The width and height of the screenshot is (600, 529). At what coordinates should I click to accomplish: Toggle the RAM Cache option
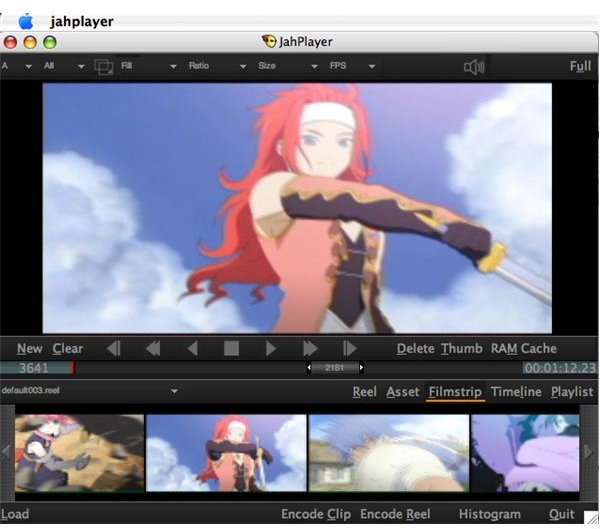(x=524, y=349)
